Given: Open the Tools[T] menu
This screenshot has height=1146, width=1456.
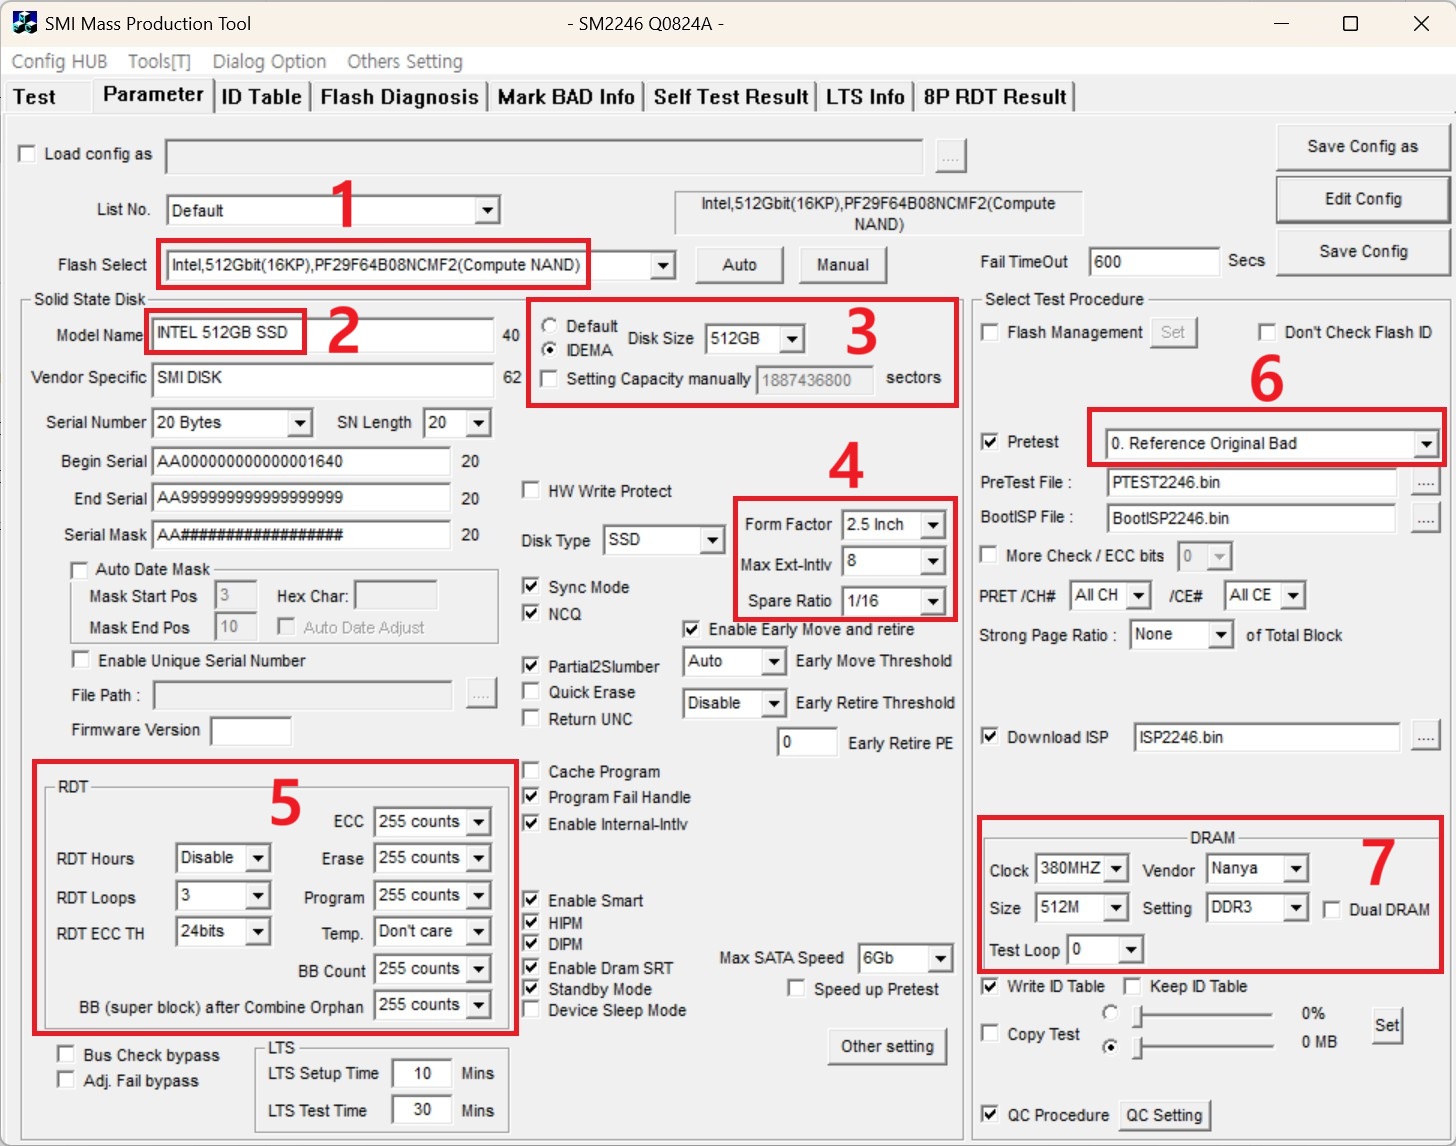Looking at the screenshot, I should [x=159, y=61].
